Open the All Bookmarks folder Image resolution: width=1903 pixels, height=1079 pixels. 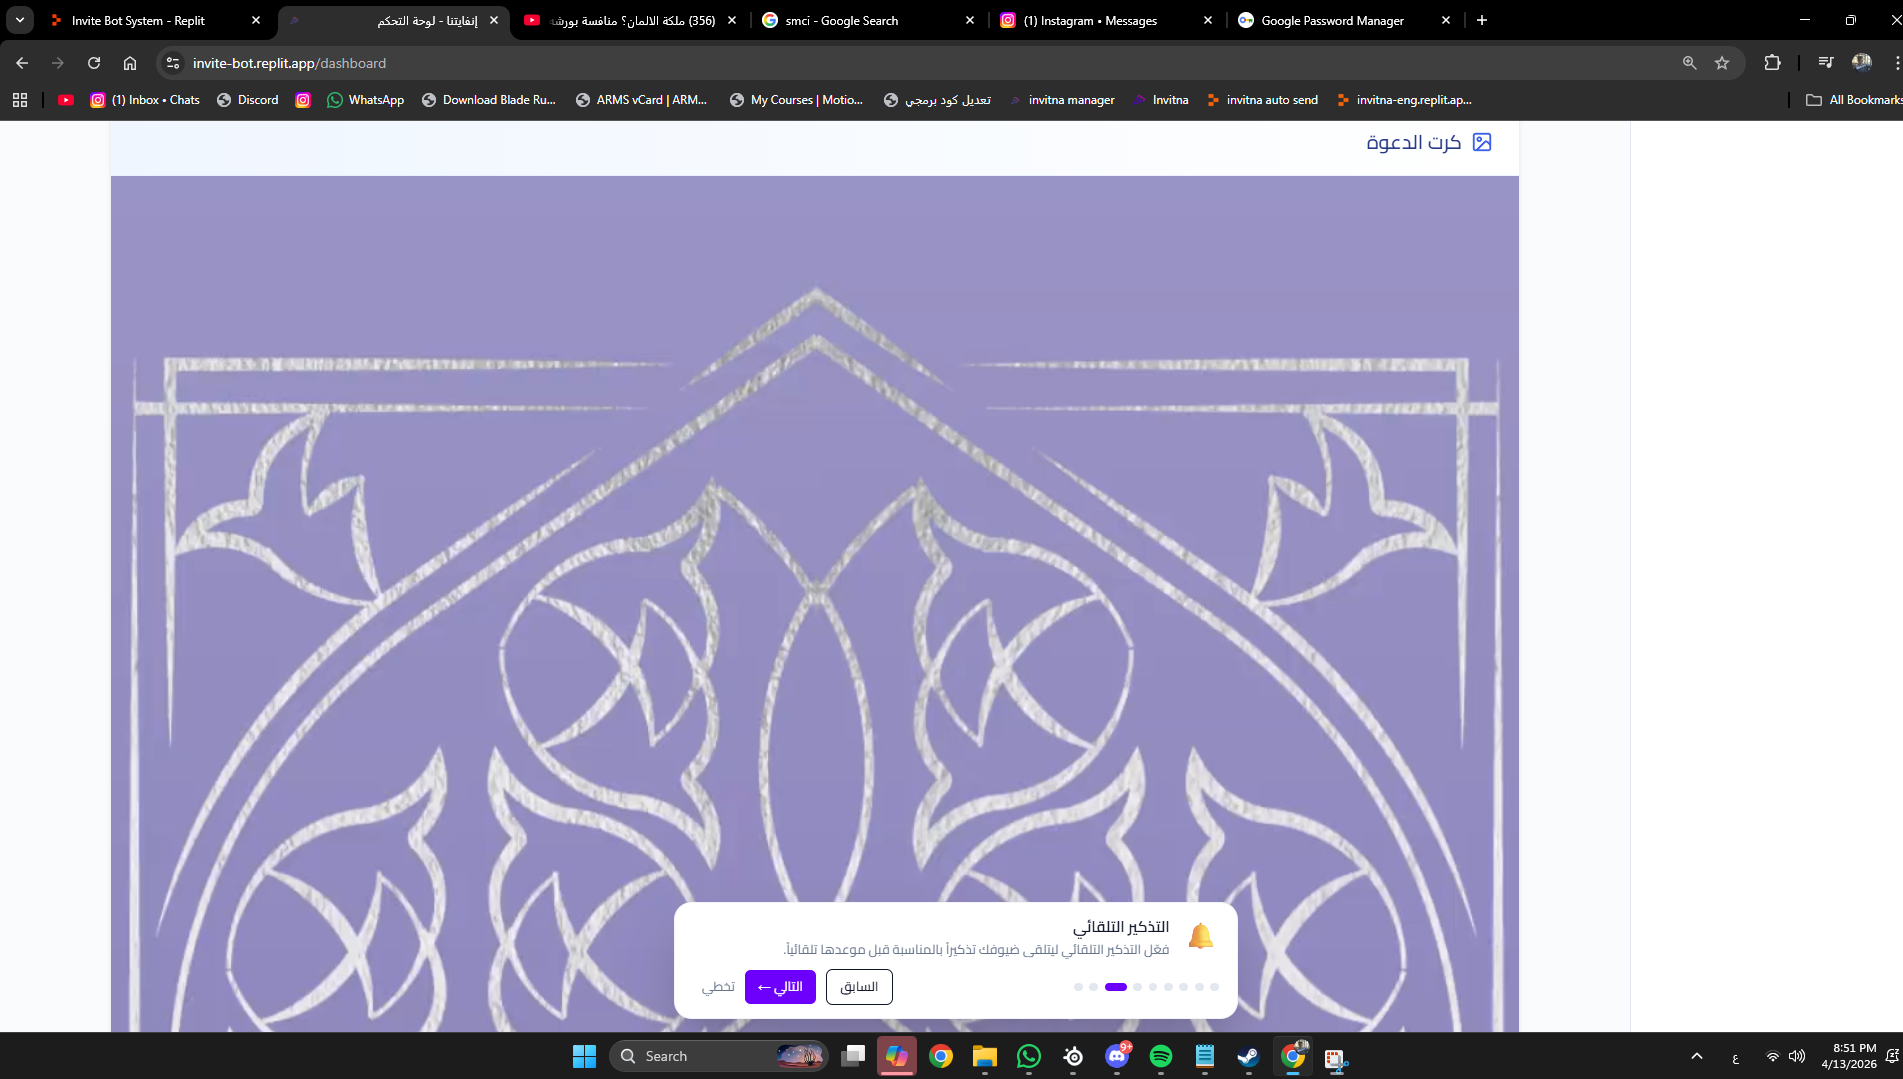(1853, 100)
